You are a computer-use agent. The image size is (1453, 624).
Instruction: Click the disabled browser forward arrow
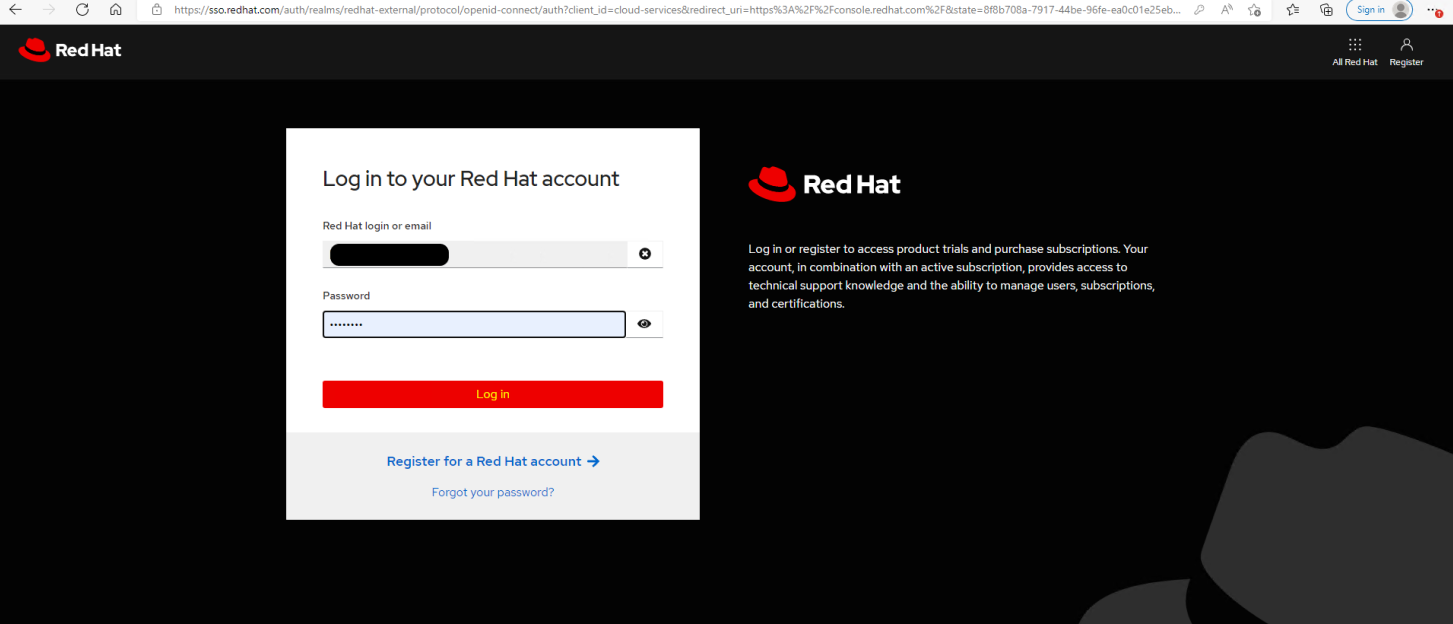(x=49, y=9)
